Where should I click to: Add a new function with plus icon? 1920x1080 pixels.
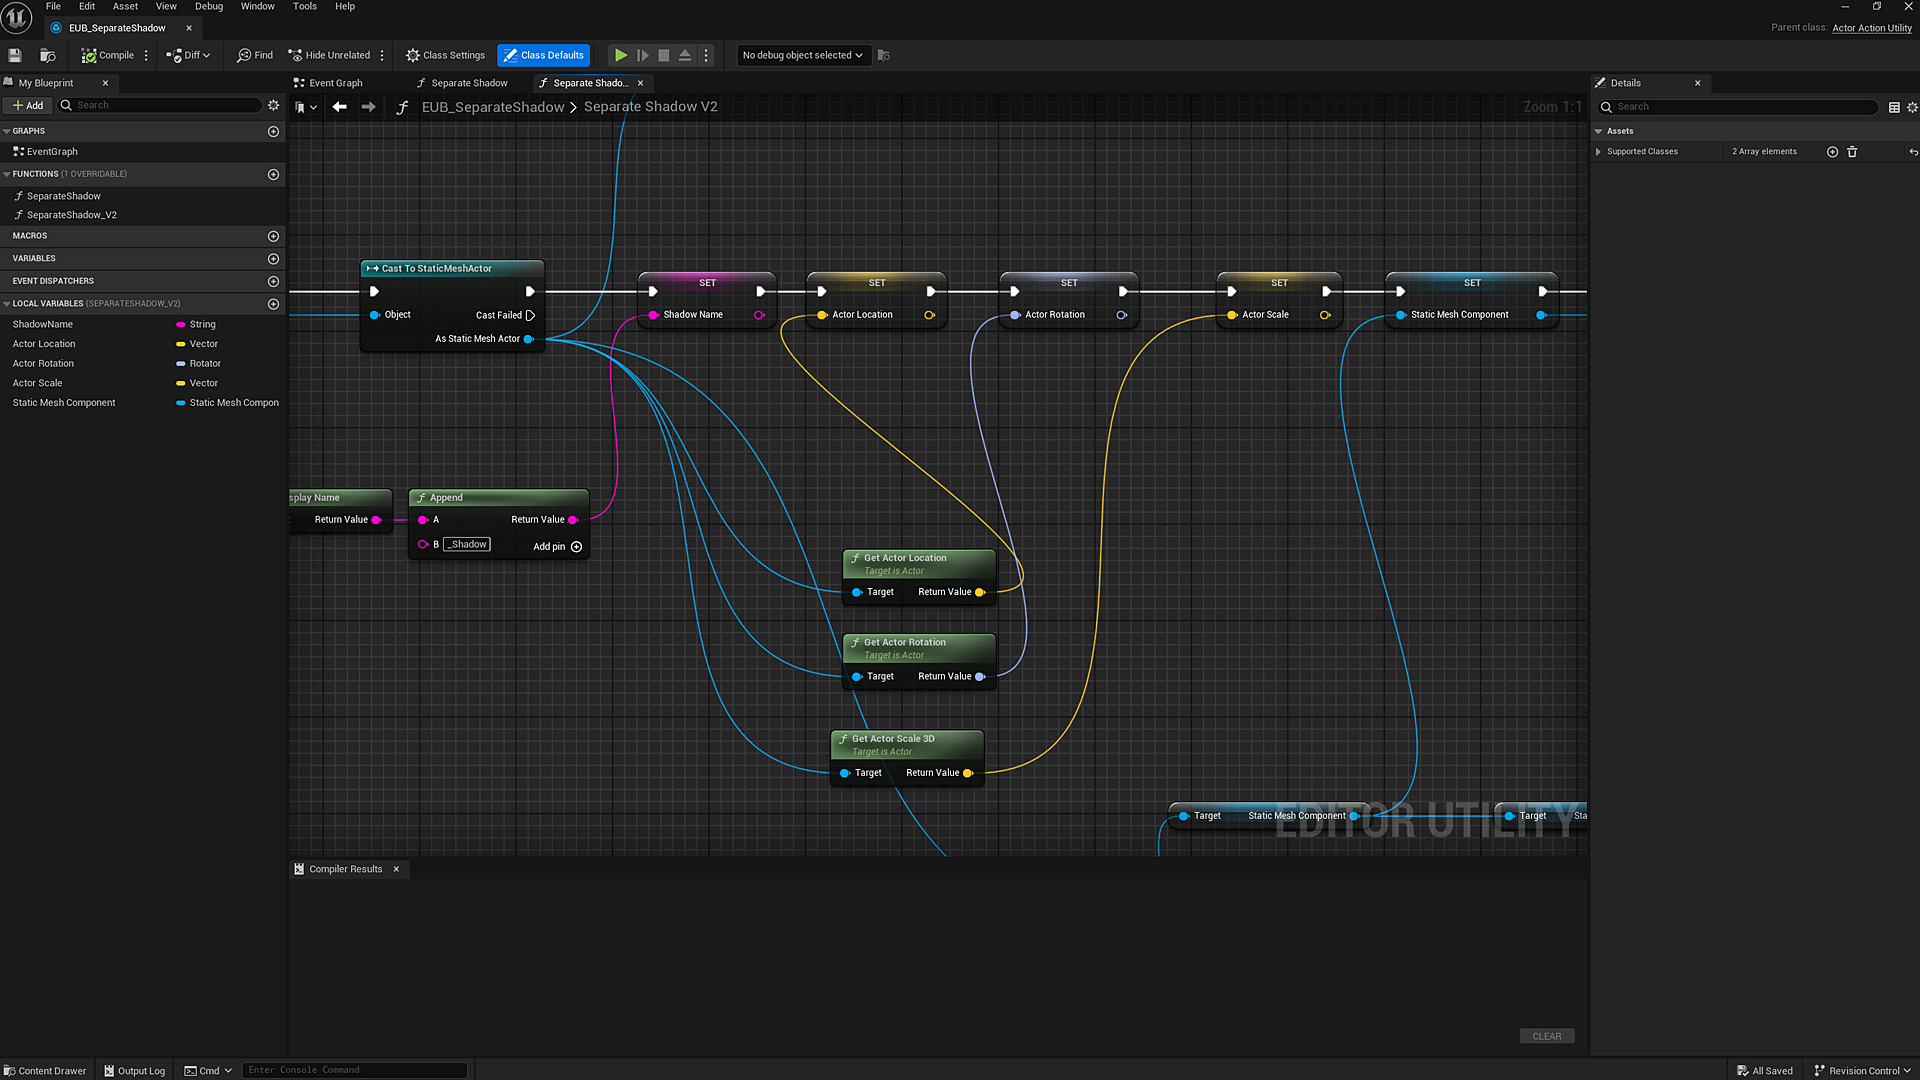point(273,174)
